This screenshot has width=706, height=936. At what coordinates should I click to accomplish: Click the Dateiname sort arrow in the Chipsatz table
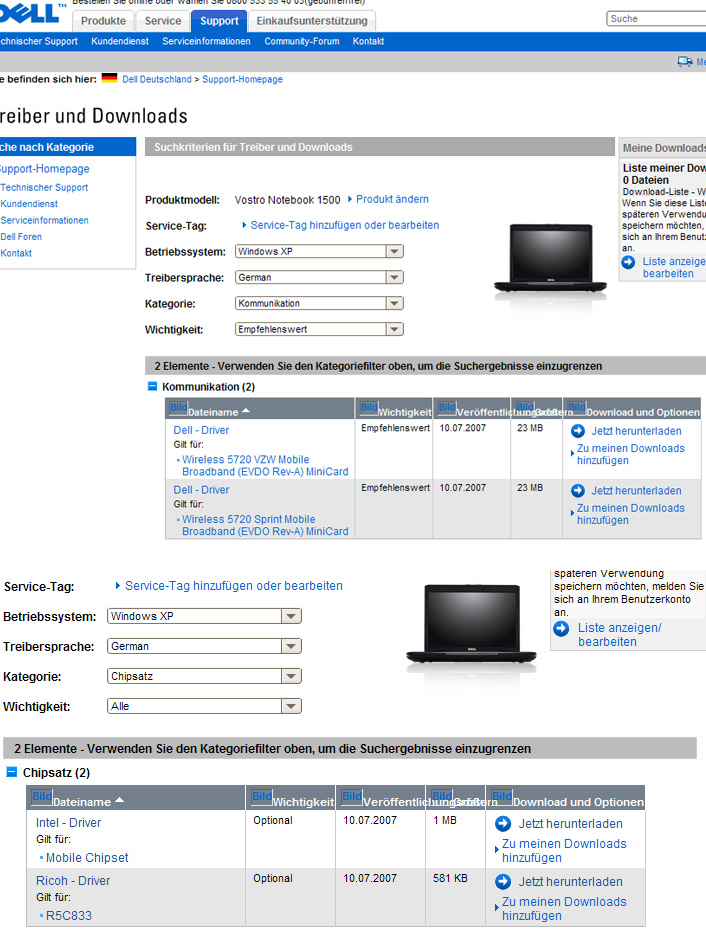(119, 800)
